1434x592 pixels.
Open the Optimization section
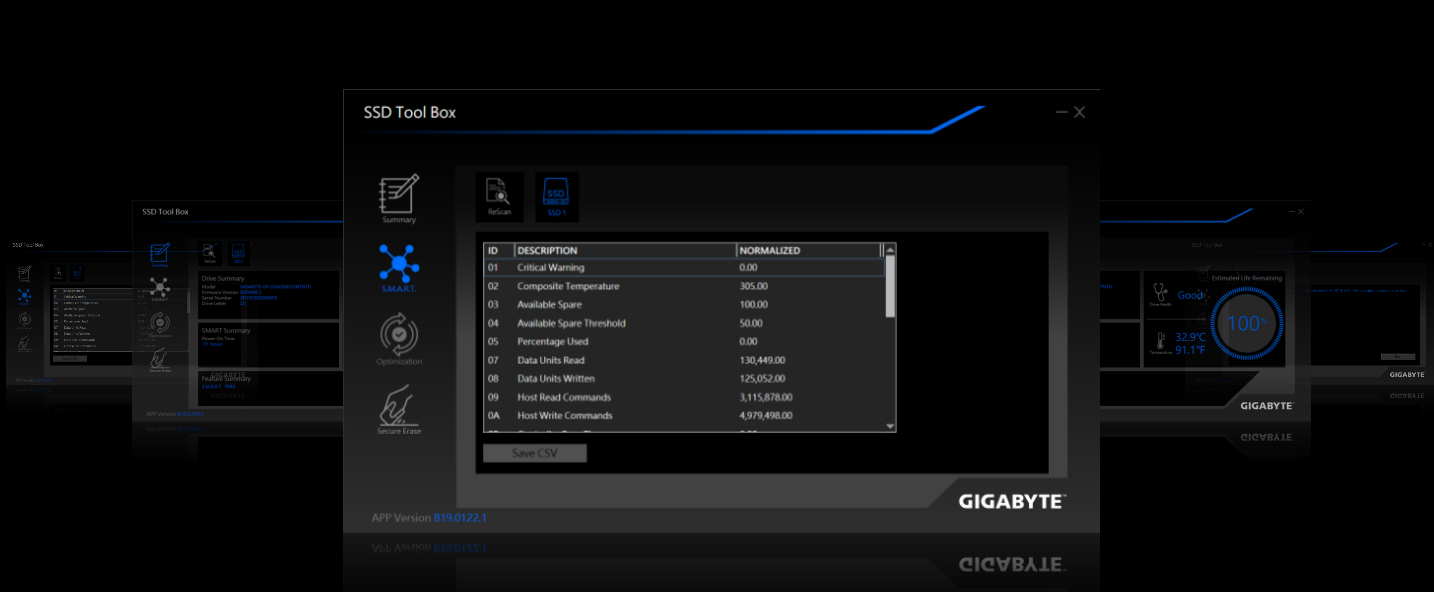click(399, 340)
